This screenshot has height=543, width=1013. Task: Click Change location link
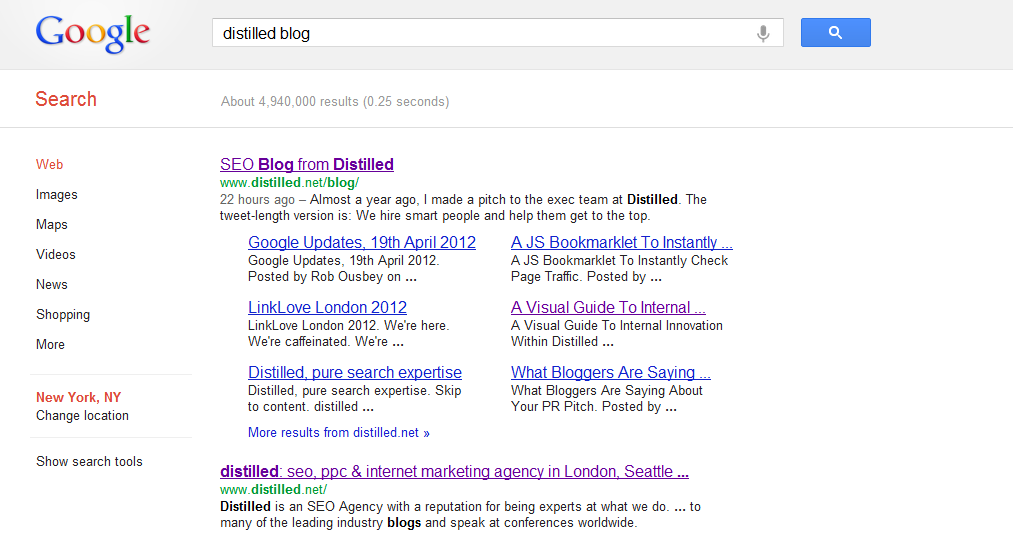pyautogui.click(x=82, y=416)
